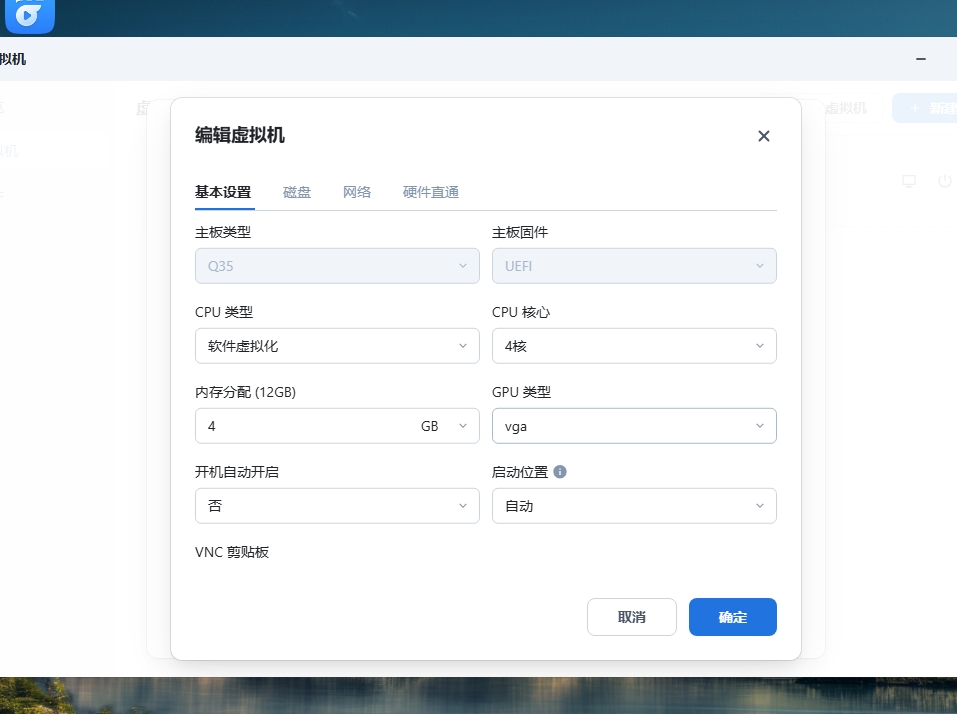
Task: Expand the 开机自动开启 dropdown
Action: 337,506
